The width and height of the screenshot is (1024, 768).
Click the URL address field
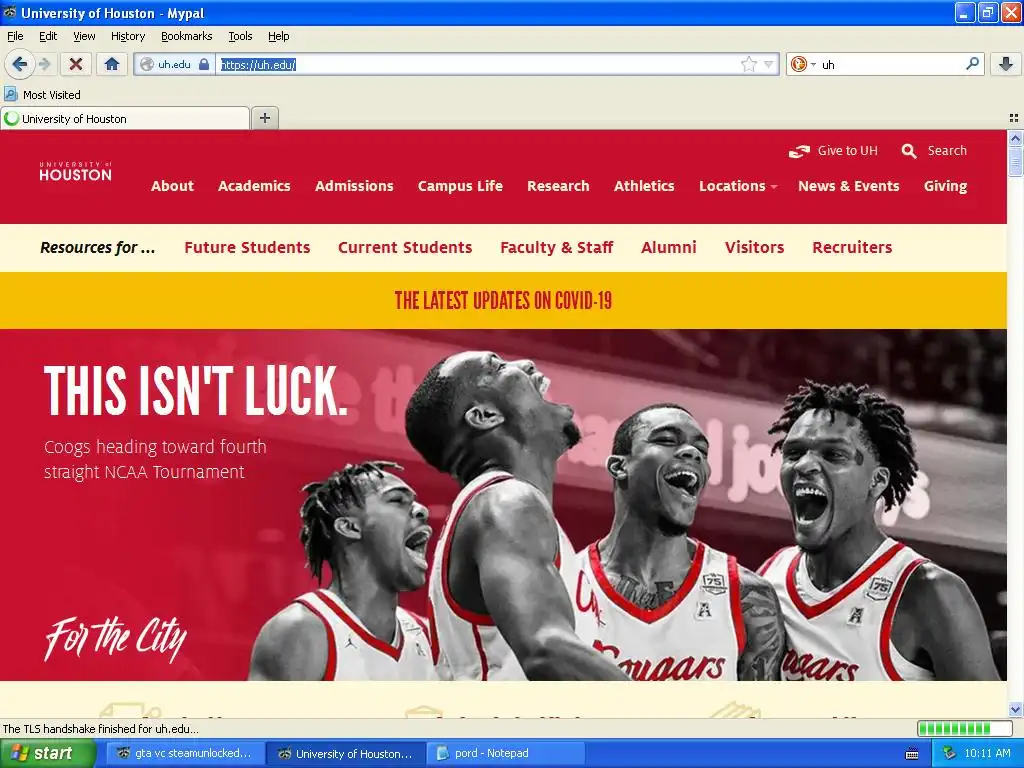(477, 64)
